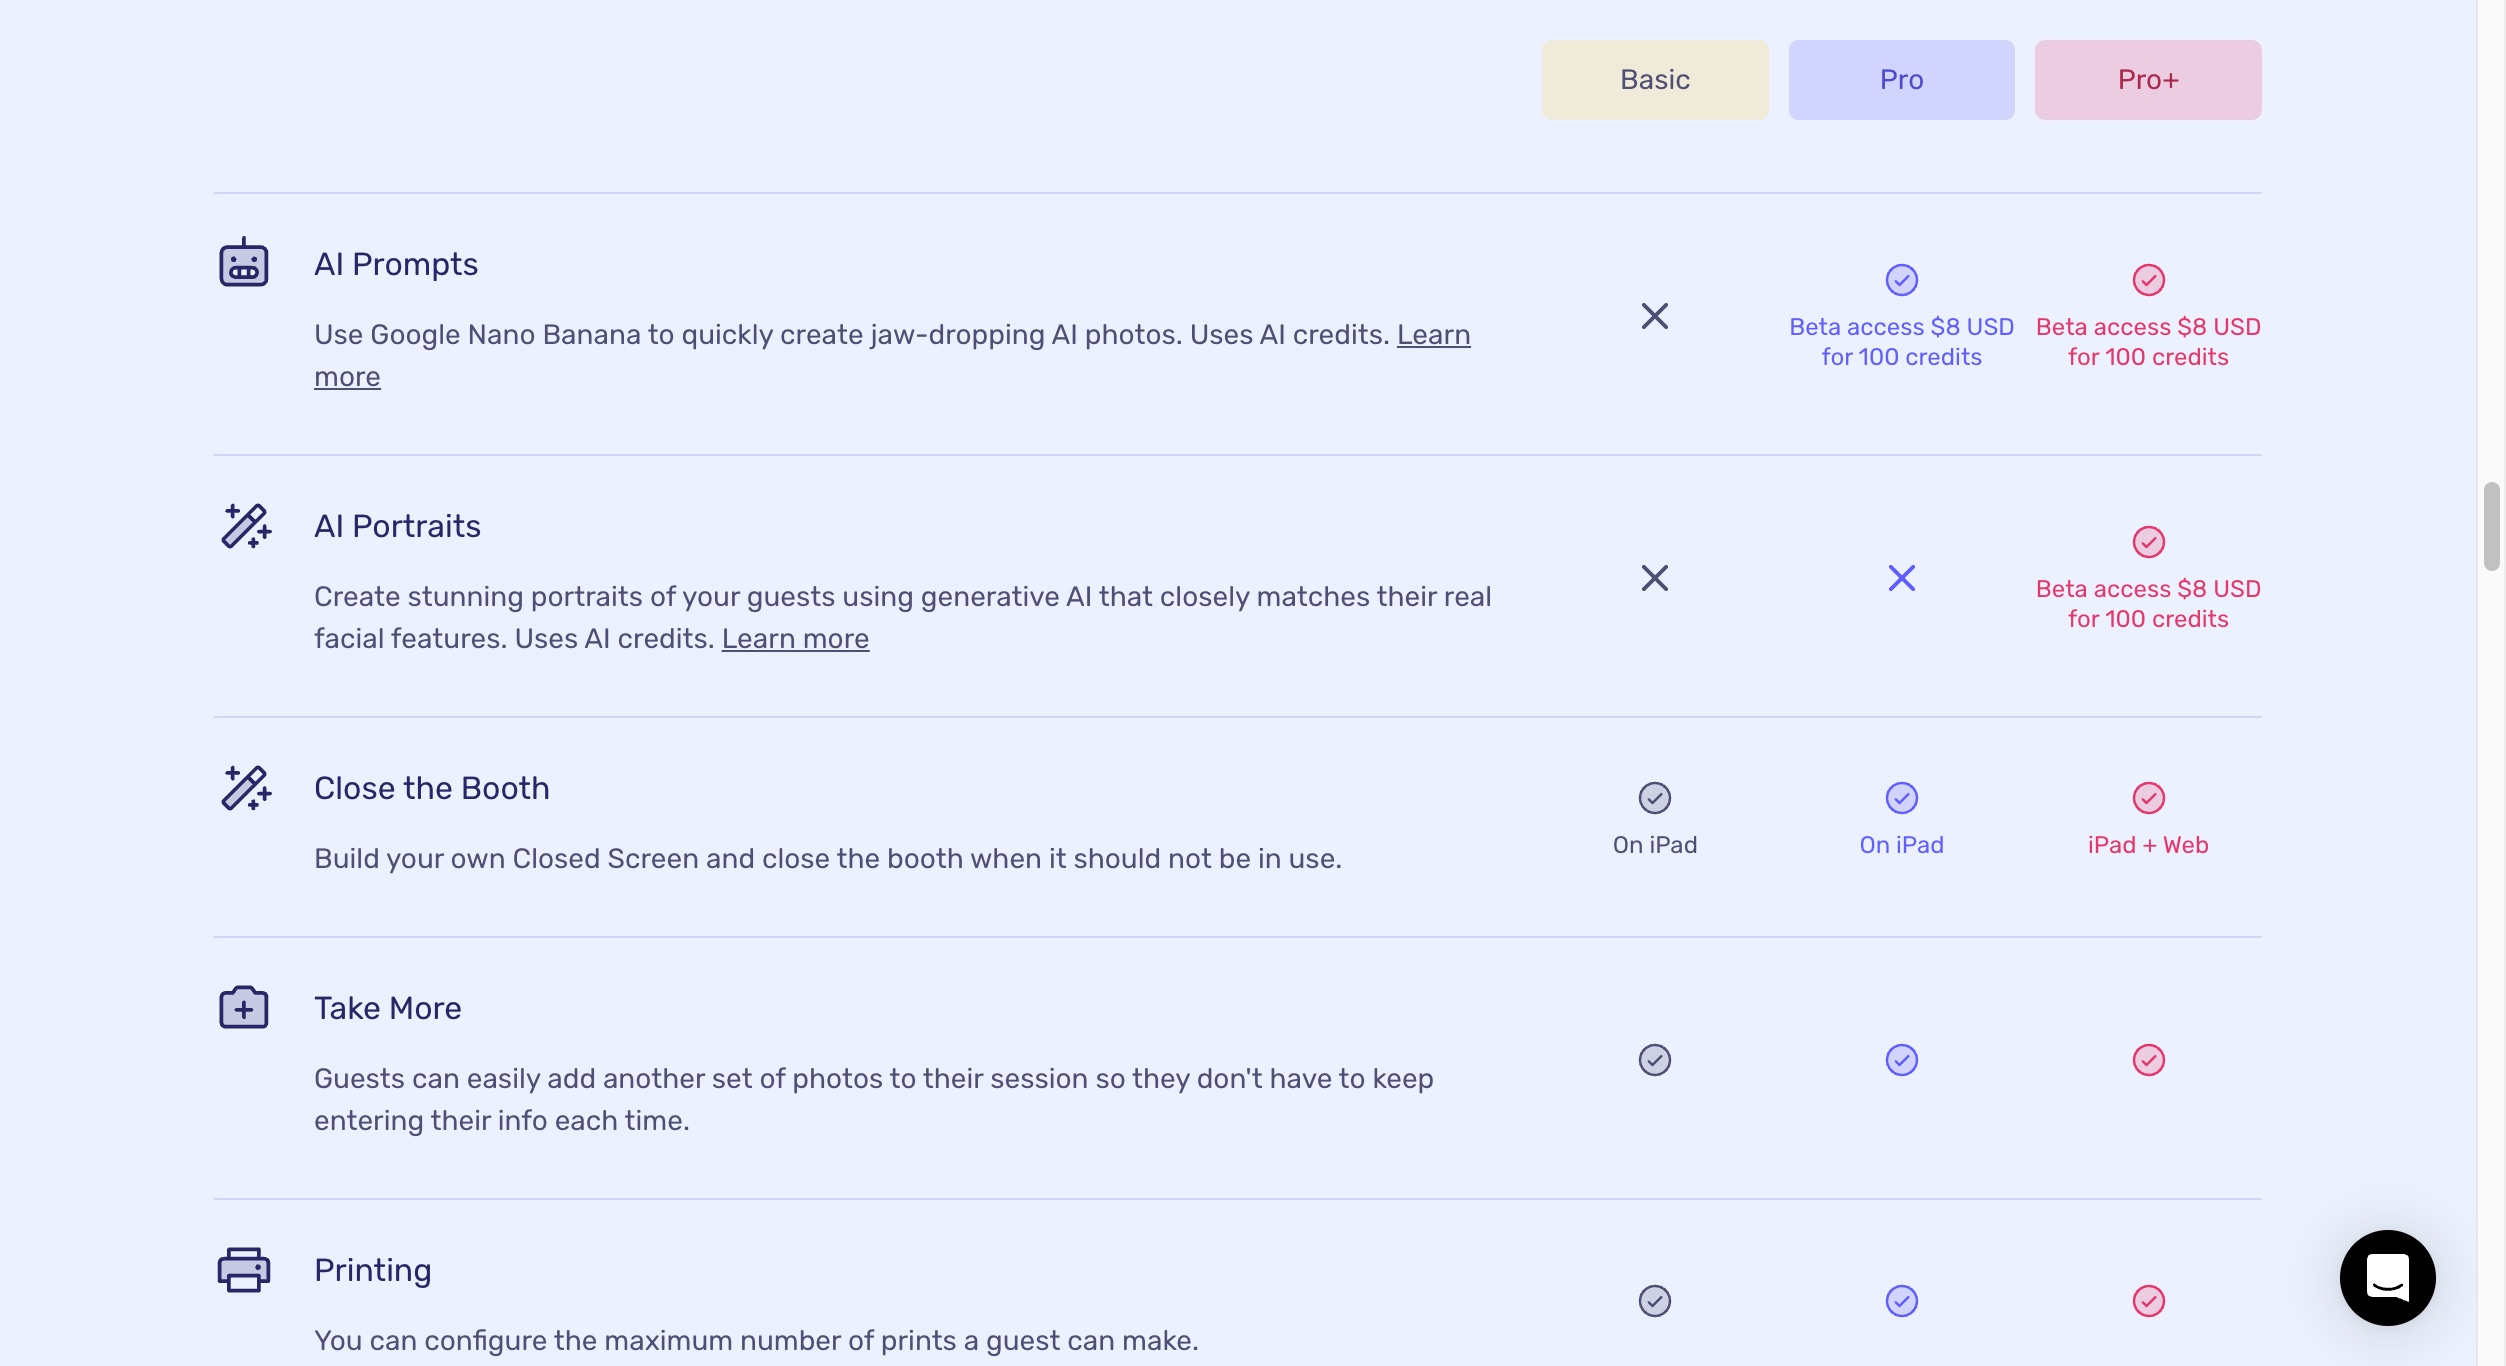Viewport: 2506px width, 1366px height.
Task: Click the Pro+ checkmark for AI Portraits
Action: 2148,542
